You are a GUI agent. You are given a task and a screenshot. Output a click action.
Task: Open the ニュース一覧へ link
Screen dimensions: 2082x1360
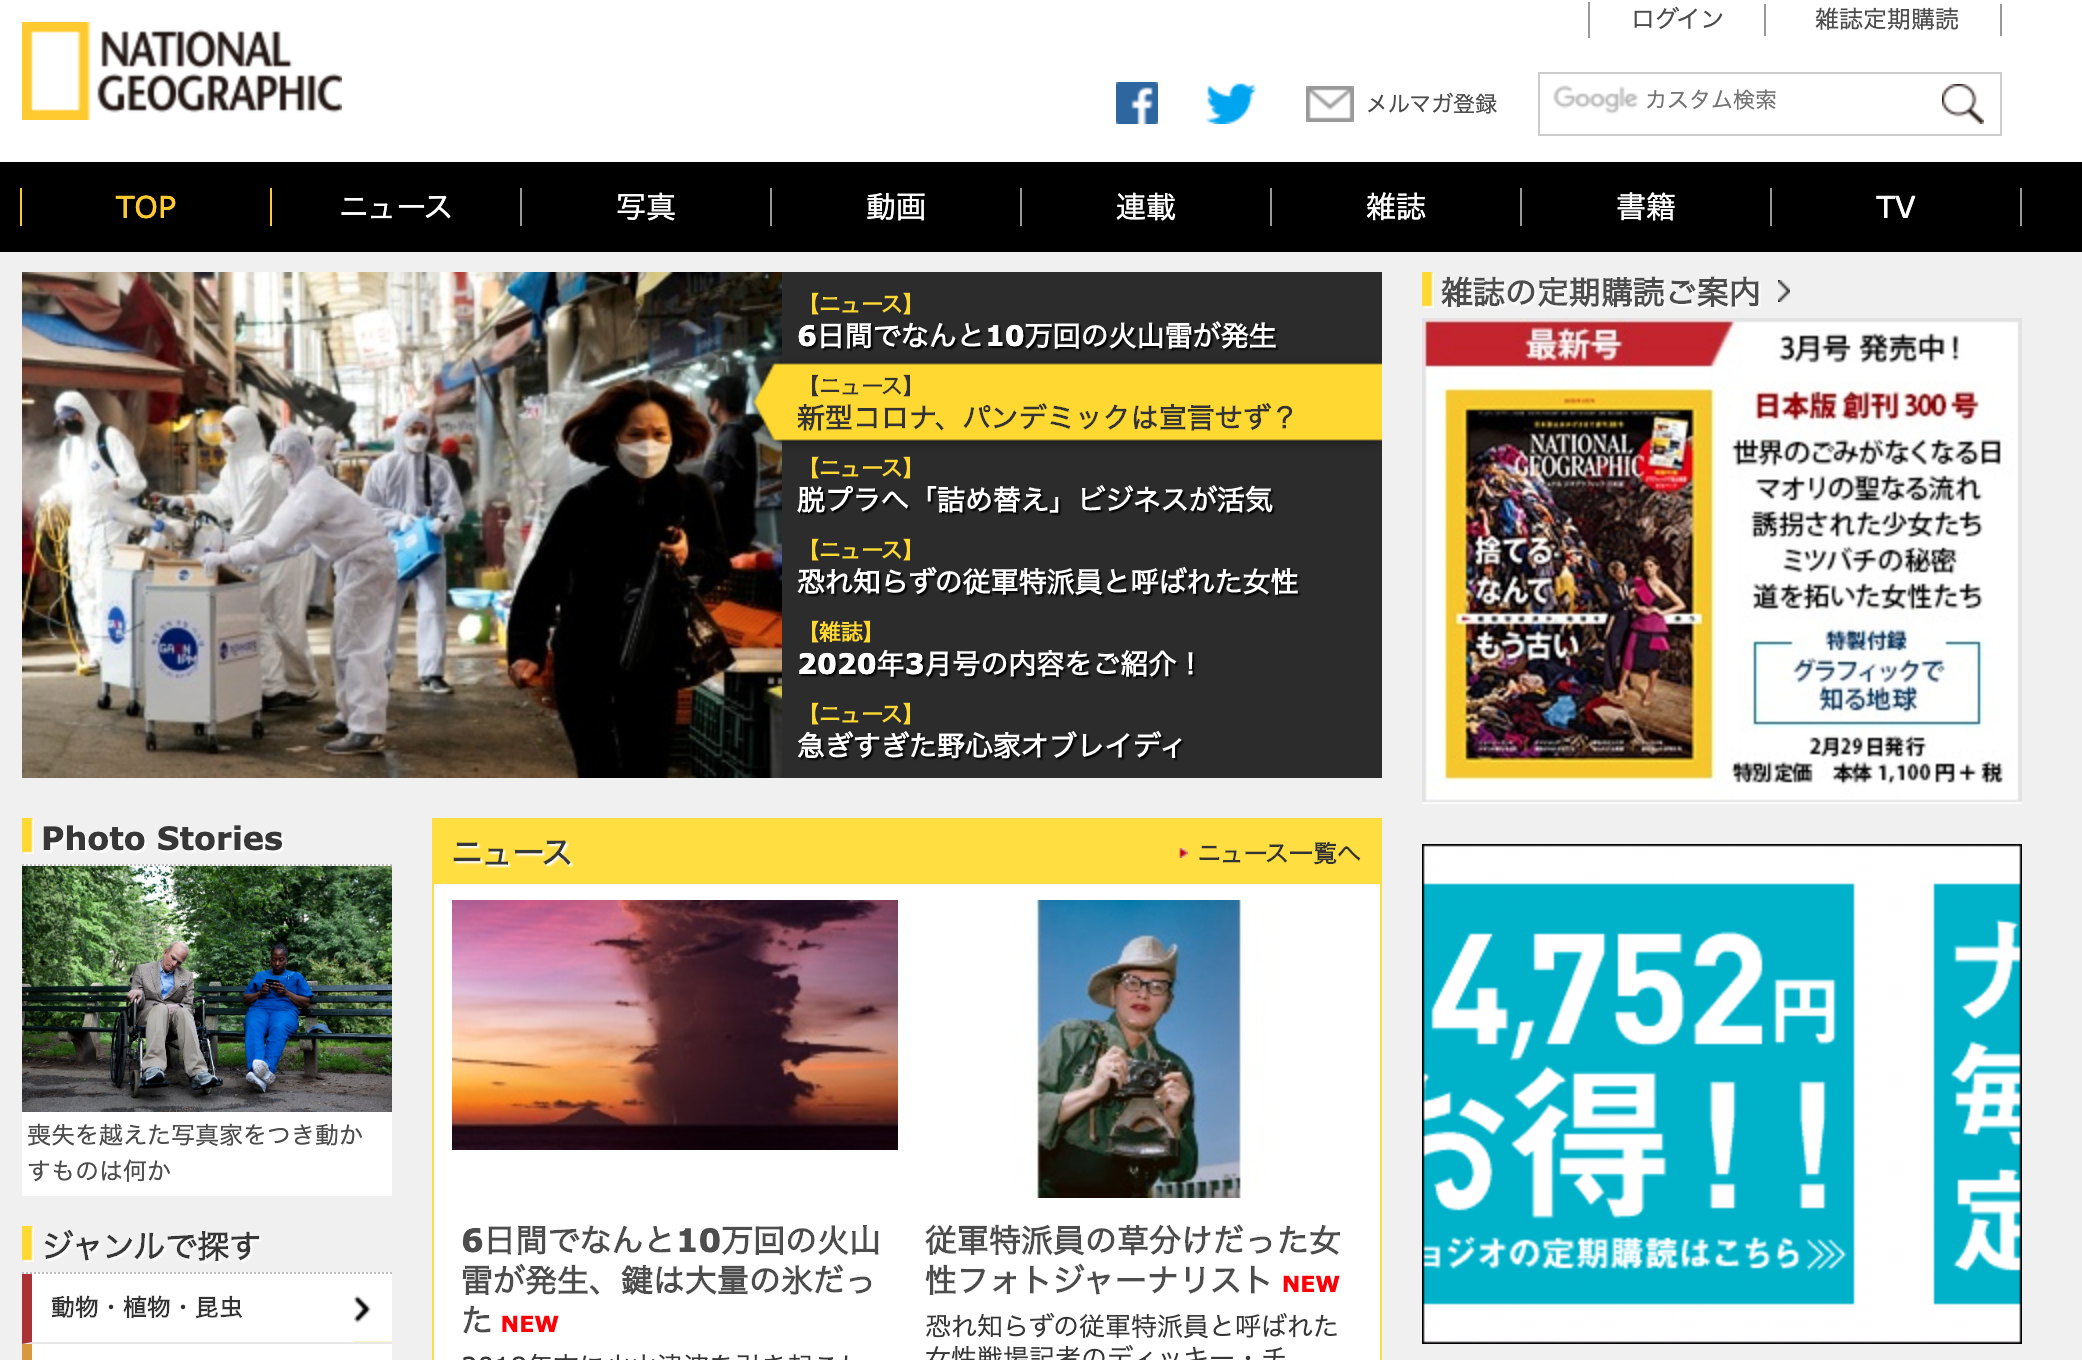pyautogui.click(x=1279, y=853)
